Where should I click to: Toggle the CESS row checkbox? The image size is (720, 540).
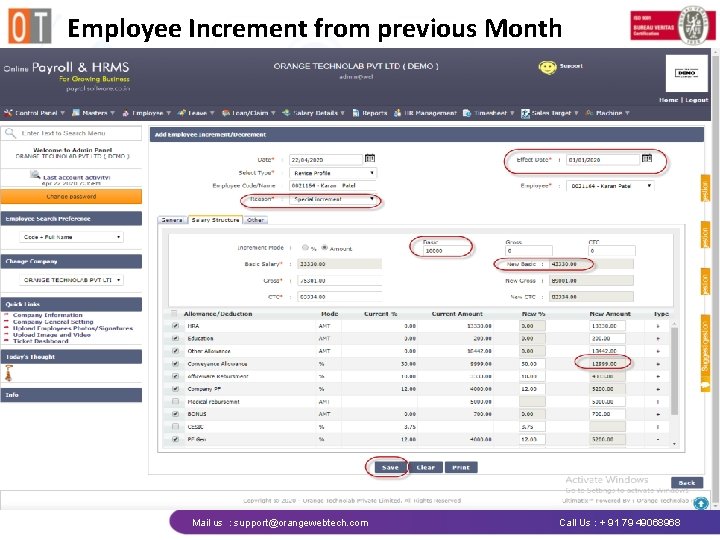pos(175,427)
